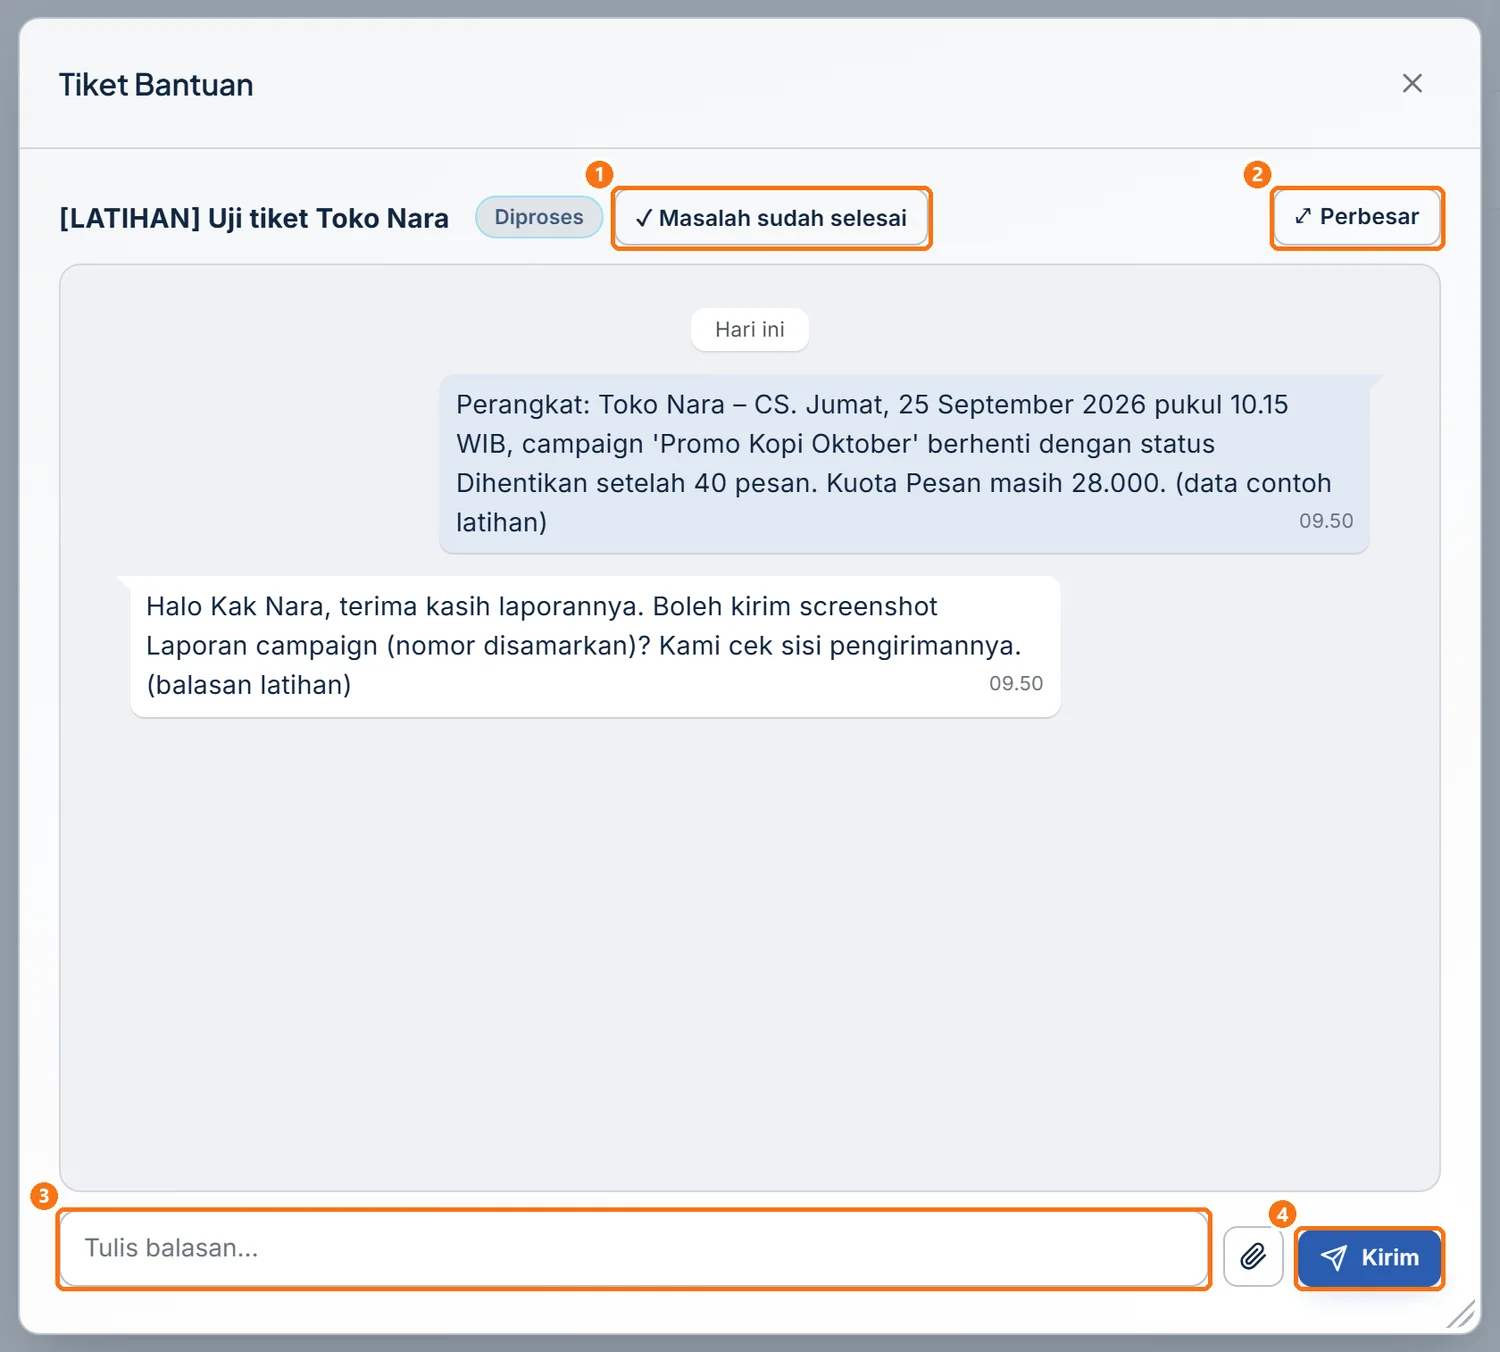
Task: Send reply with Kirim button
Action: point(1369,1258)
